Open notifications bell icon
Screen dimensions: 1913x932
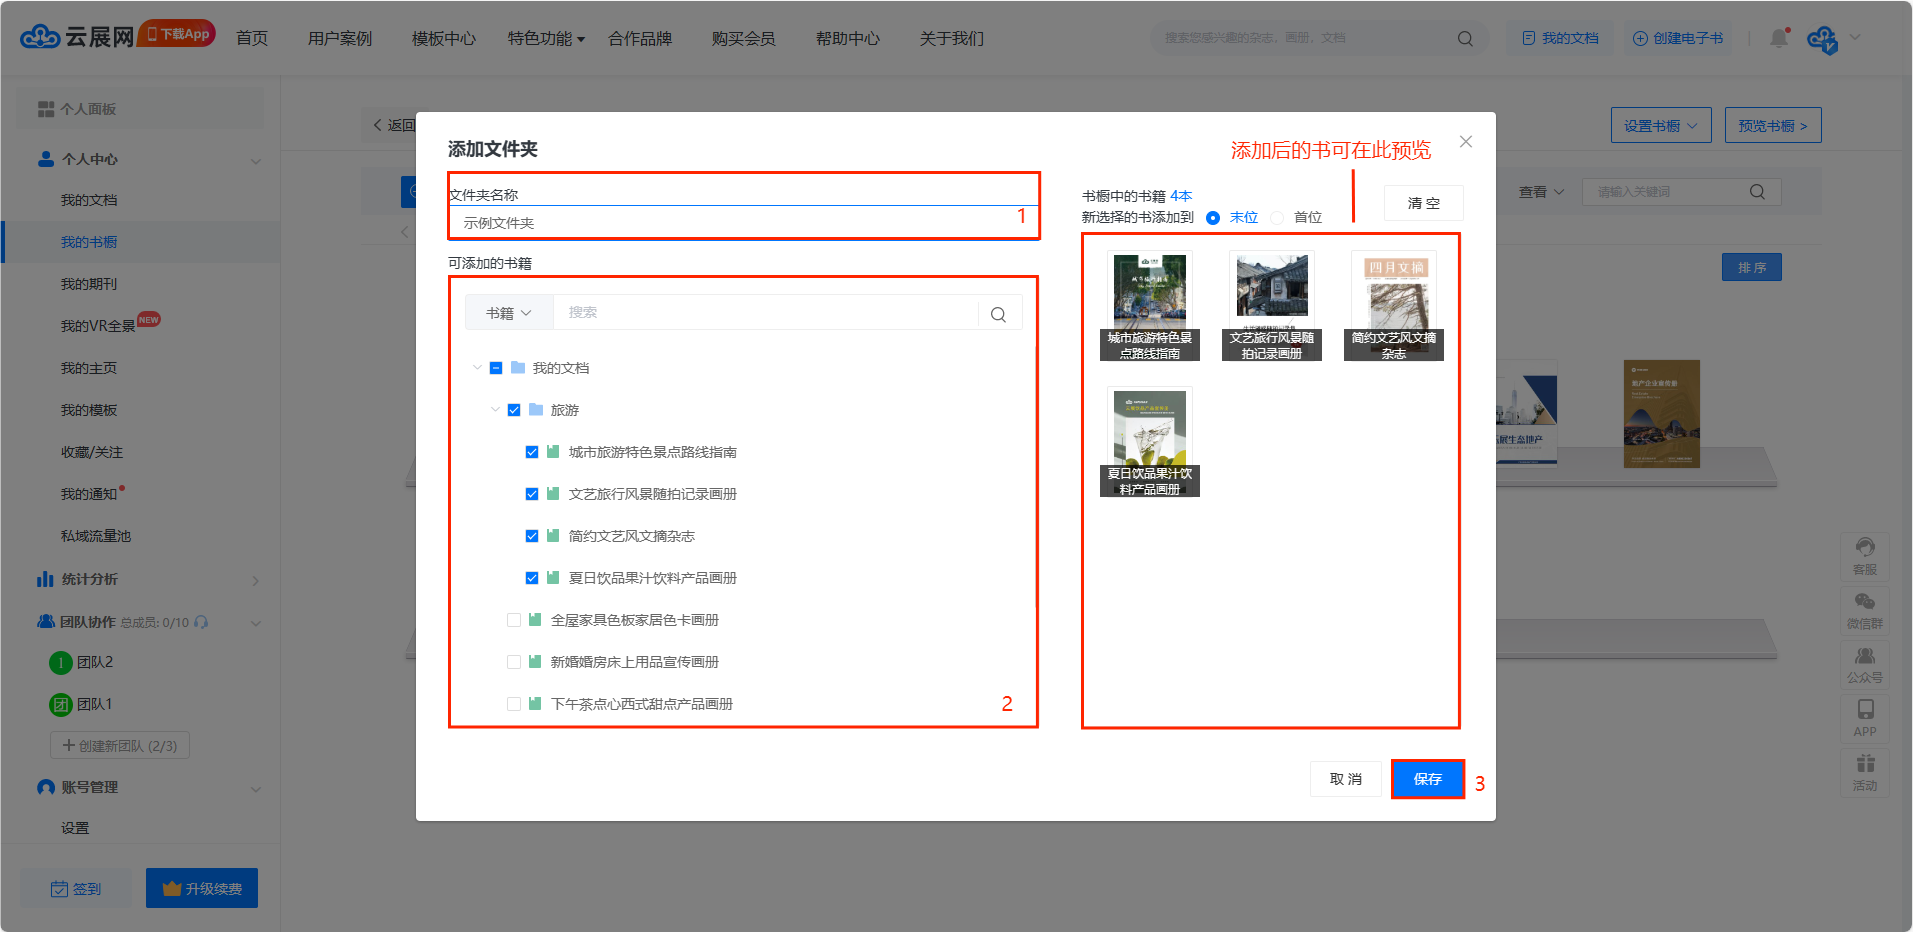pyautogui.click(x=1779, y=38)
